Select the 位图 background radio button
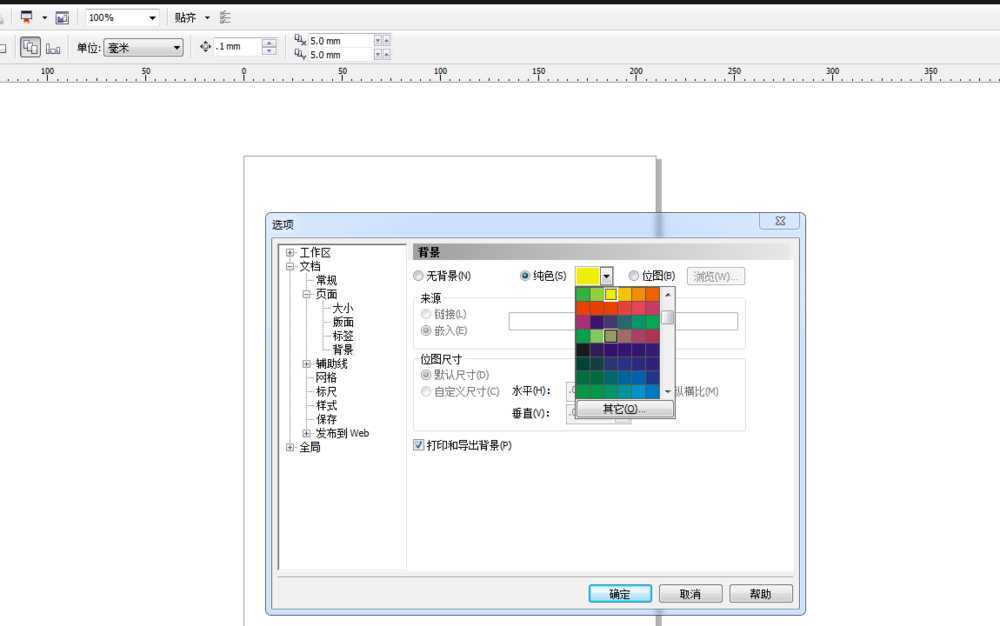1000x626 pixels. click(x=634, y=275)
